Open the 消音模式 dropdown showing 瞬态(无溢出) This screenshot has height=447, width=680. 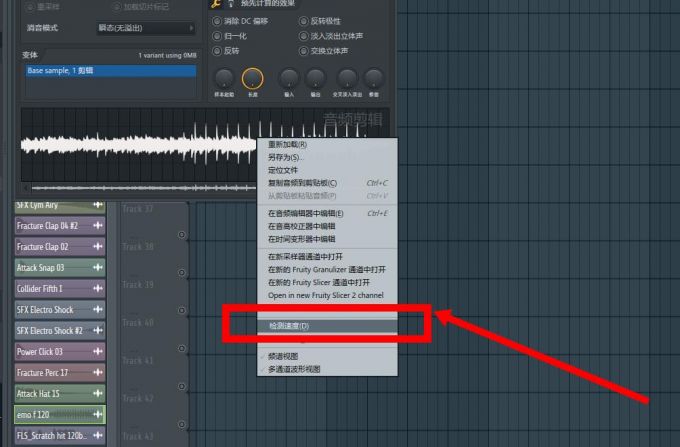tap(145, 28)
